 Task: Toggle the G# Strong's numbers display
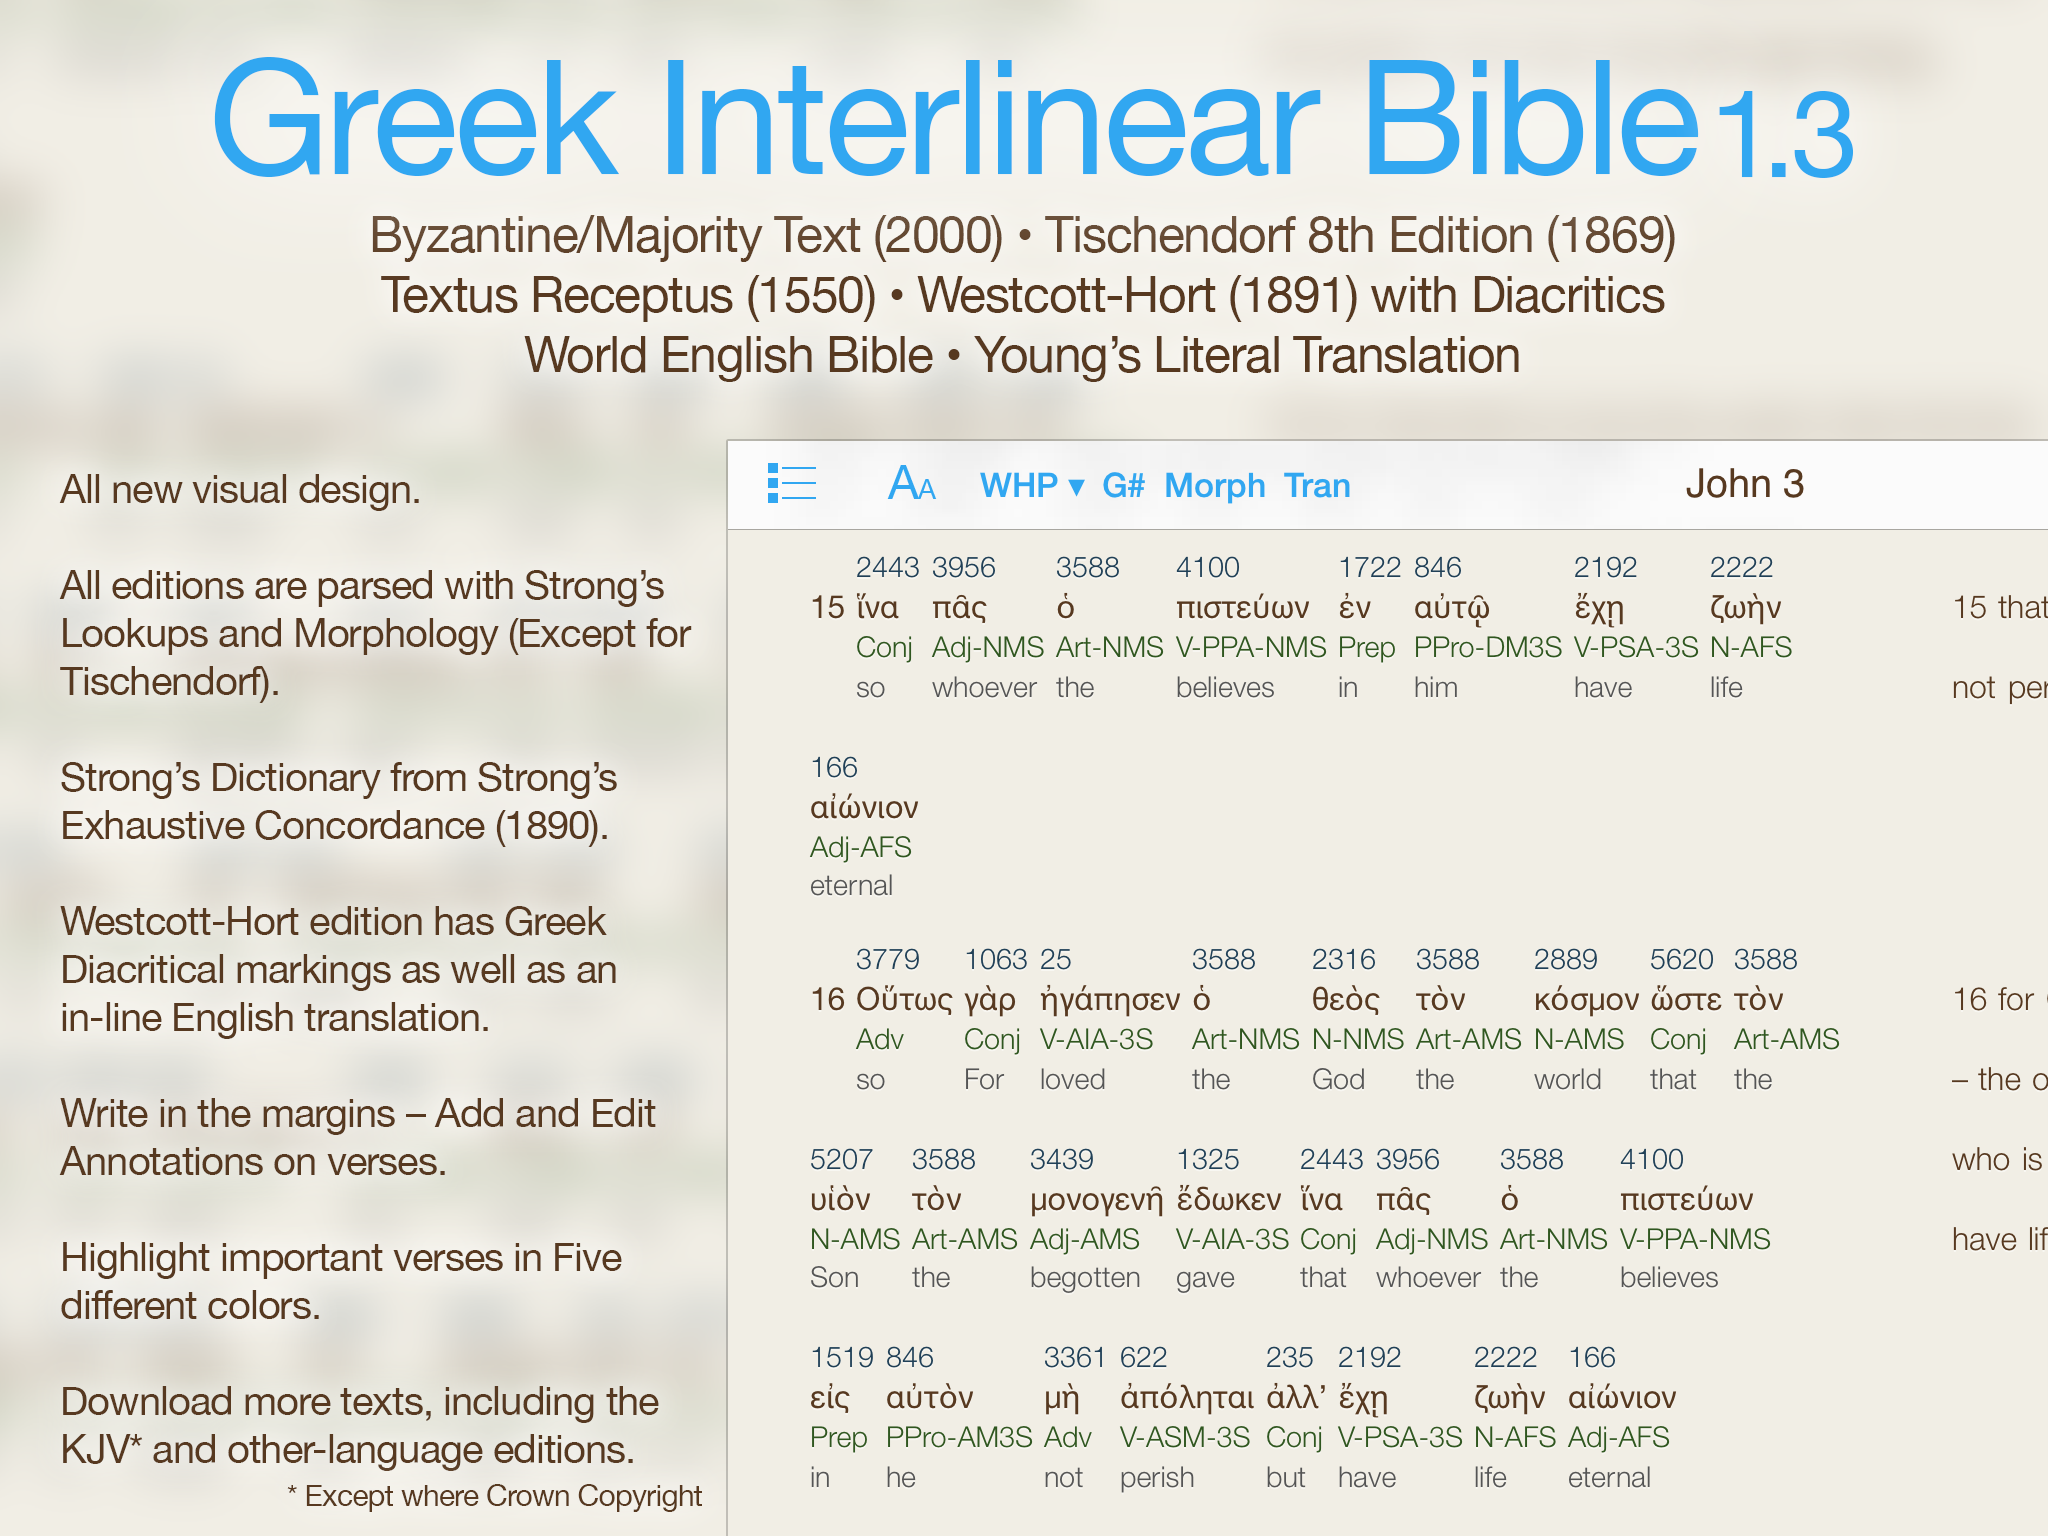pos(1122,486)
